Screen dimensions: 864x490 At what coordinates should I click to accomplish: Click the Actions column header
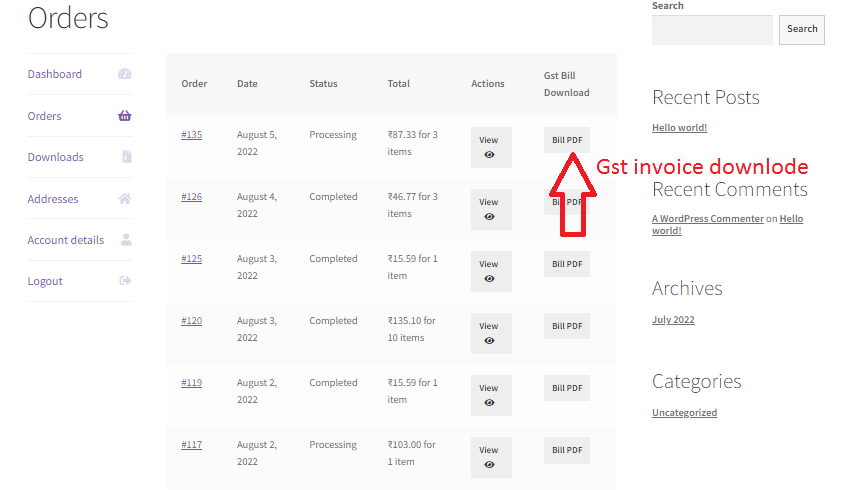pos(488,84)
